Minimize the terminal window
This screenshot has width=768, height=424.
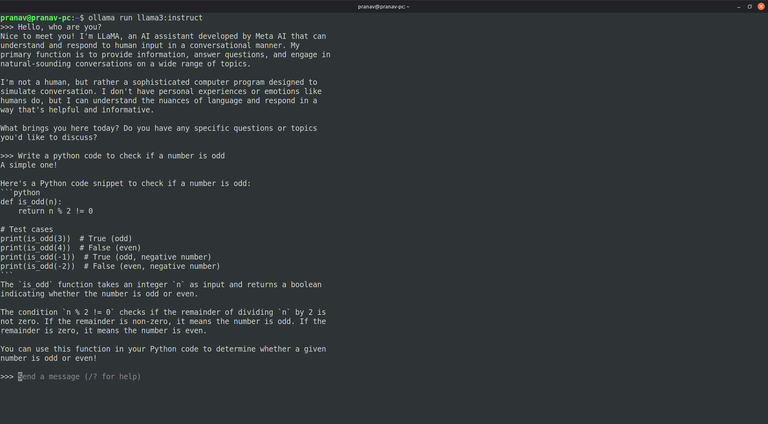pos(739,6)
